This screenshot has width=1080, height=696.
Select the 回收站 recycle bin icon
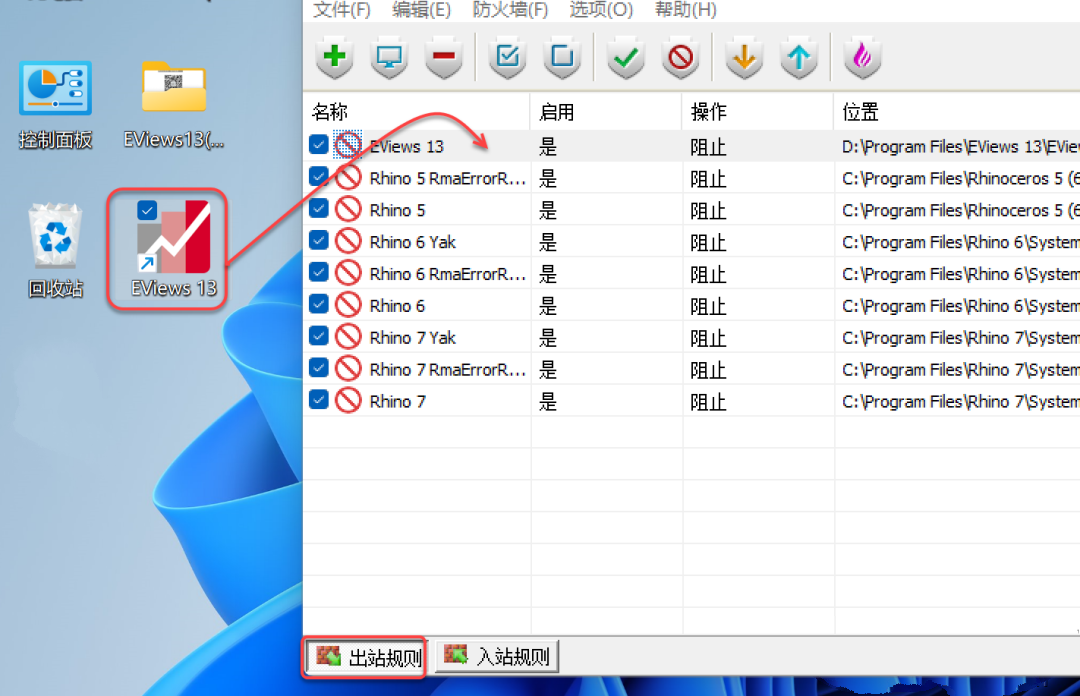pyautogui.click(x=56, y=251)
